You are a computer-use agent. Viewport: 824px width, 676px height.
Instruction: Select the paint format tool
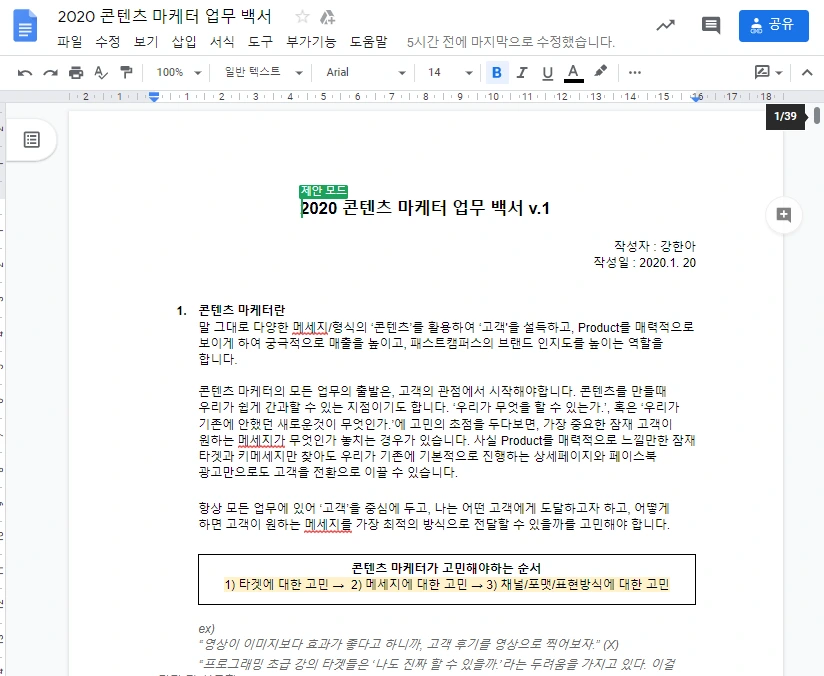[126, 72]
